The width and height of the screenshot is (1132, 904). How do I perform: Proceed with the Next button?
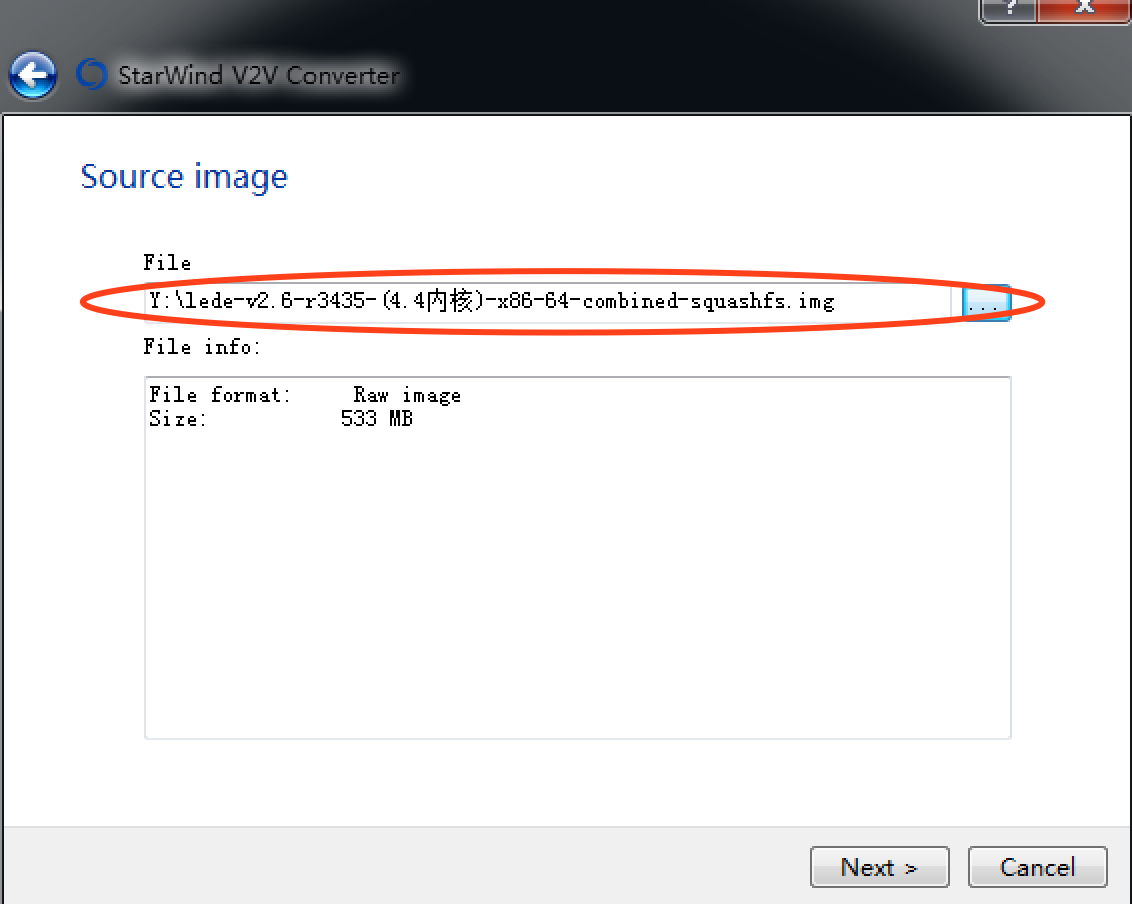tap(879, 866)
